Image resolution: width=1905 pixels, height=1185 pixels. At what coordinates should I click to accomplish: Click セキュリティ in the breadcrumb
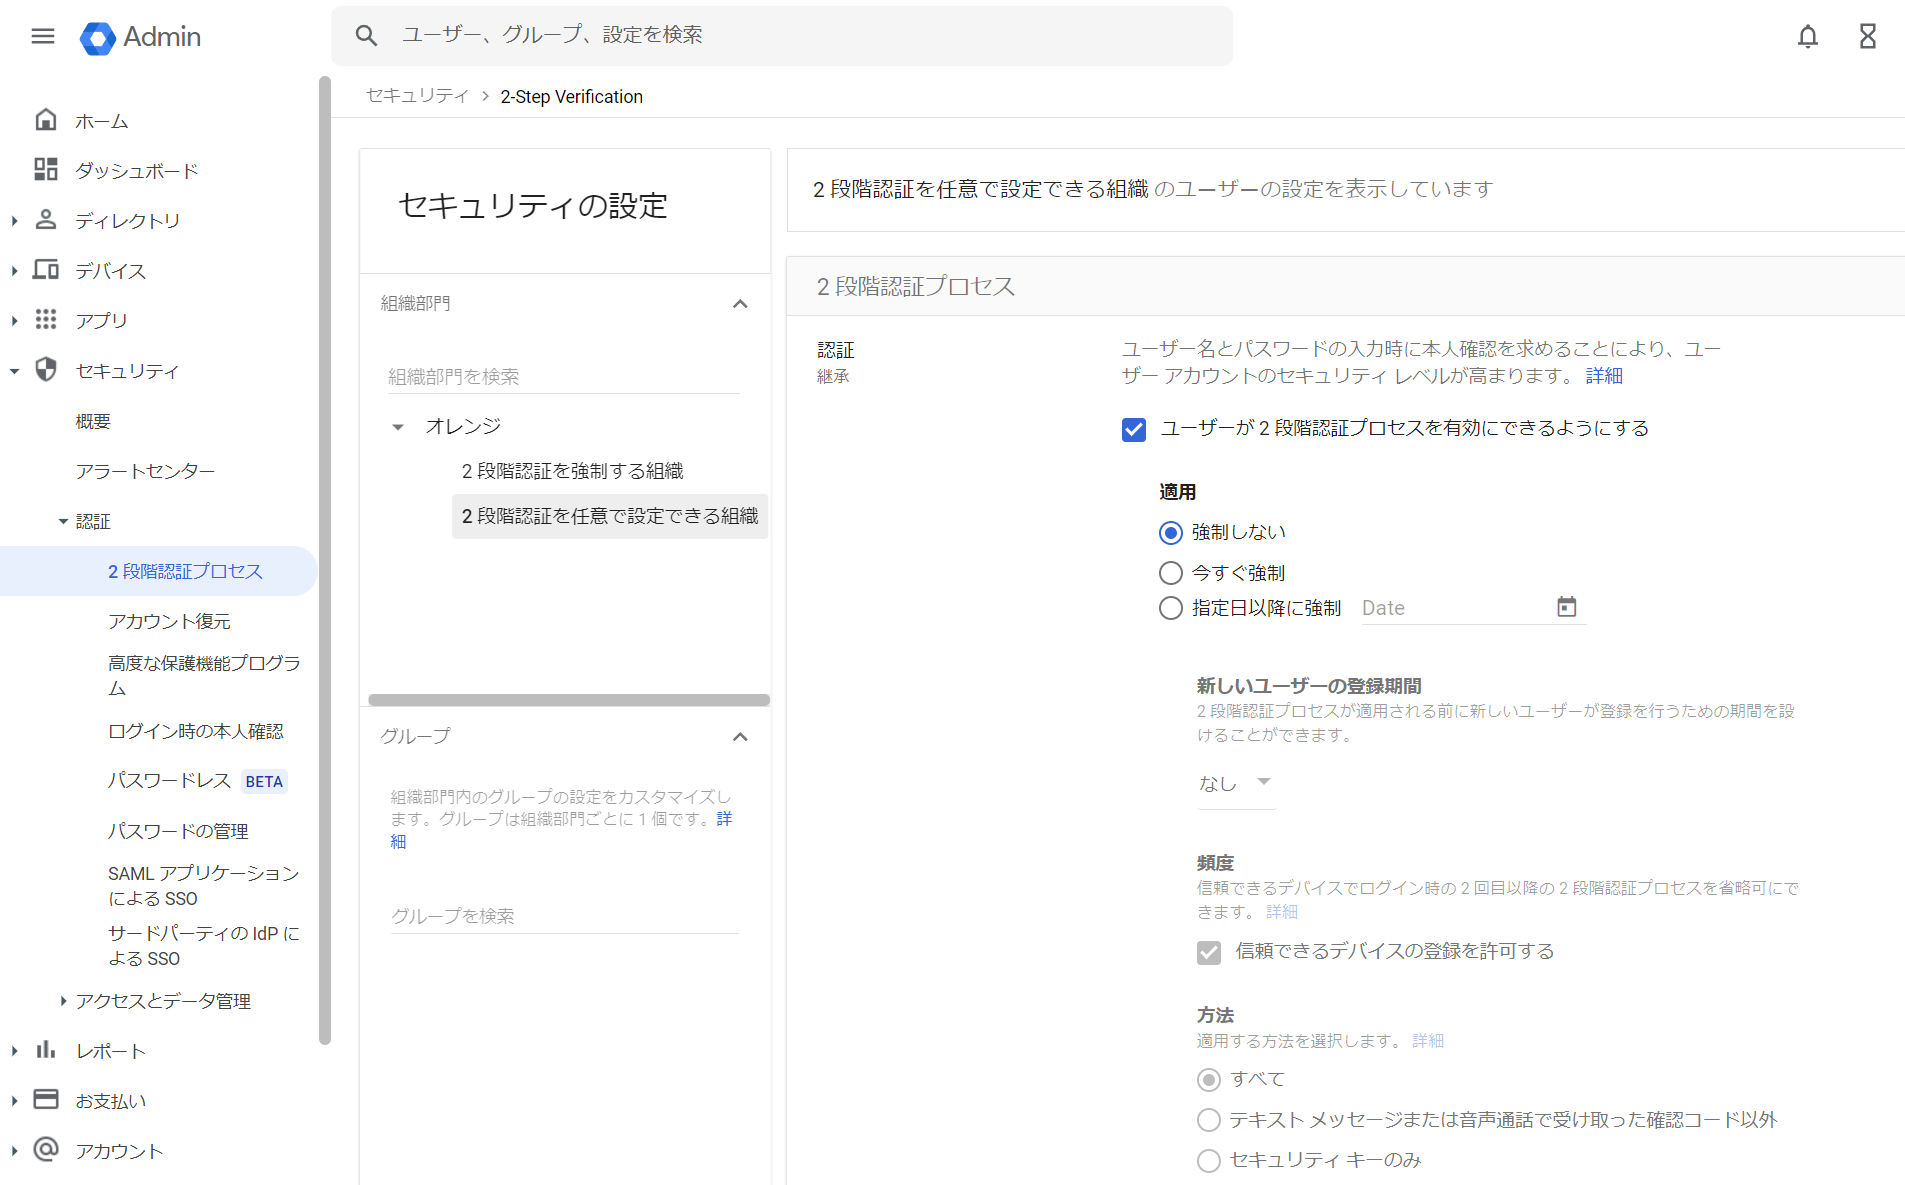(417, 96)
